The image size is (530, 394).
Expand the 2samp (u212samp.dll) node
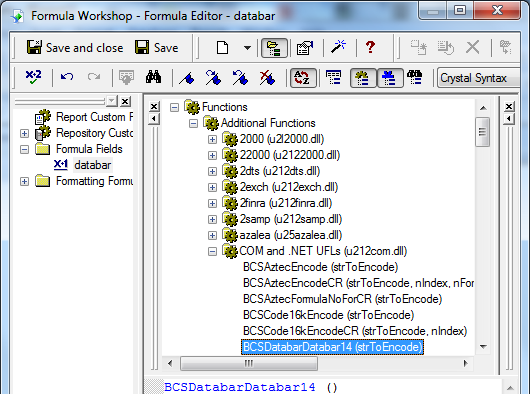click(x=212, y=219)
